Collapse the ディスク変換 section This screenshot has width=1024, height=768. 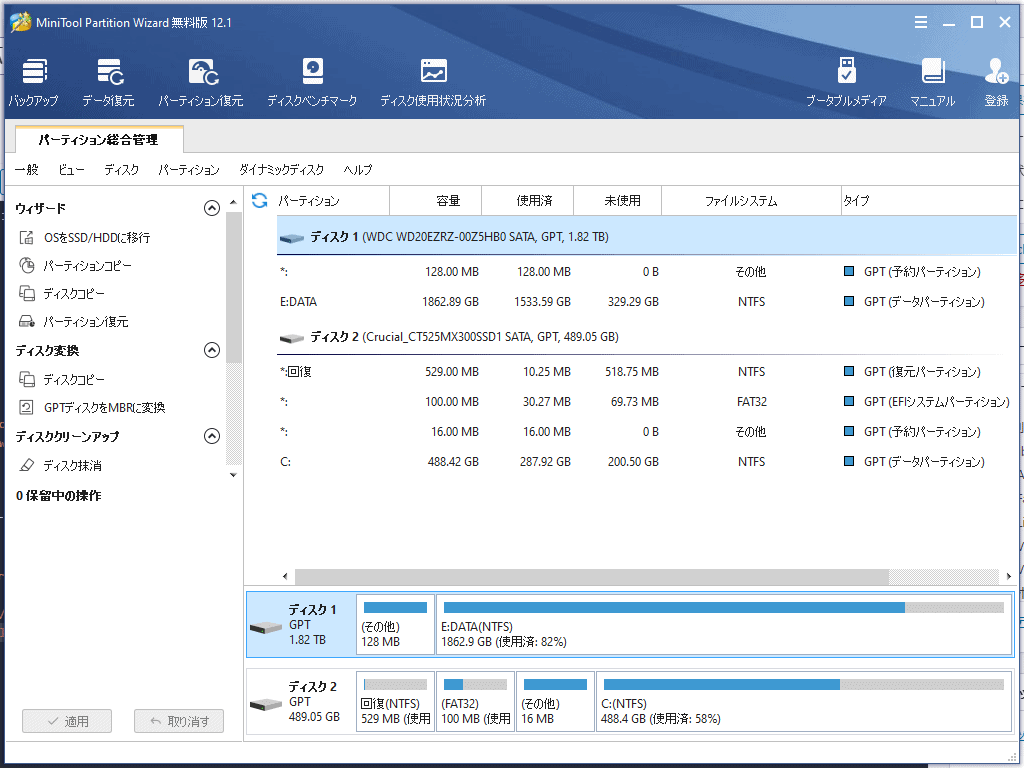(x=211, y=350)
